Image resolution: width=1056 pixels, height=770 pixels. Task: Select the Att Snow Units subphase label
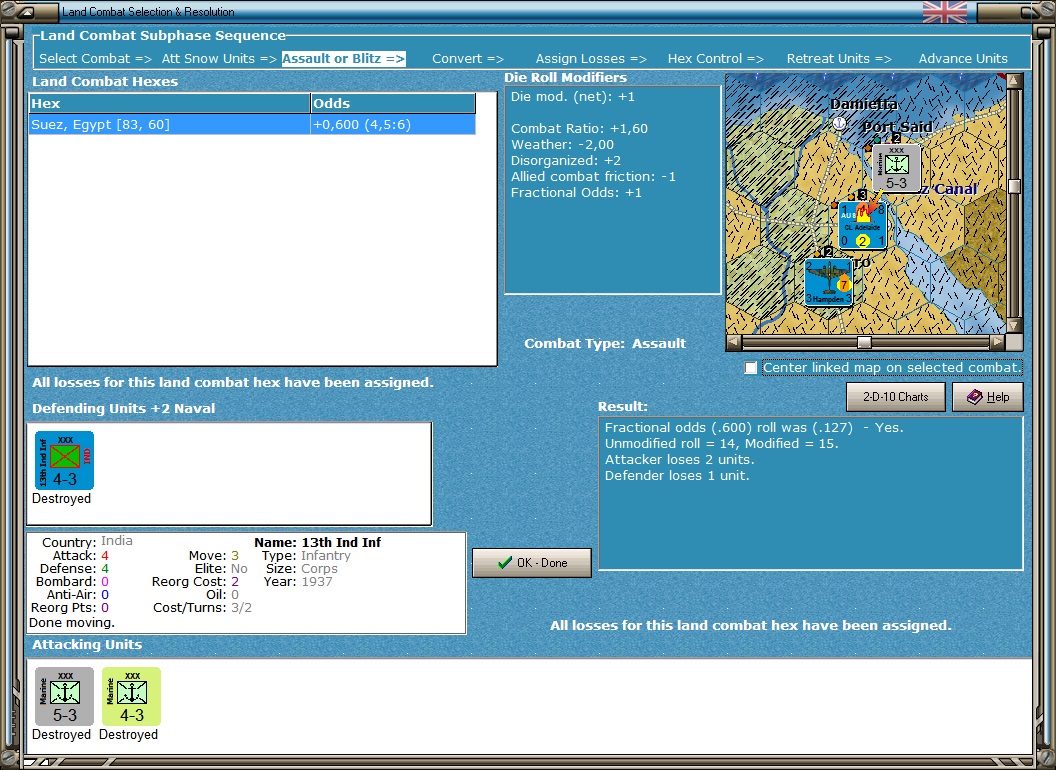(219, 59)
